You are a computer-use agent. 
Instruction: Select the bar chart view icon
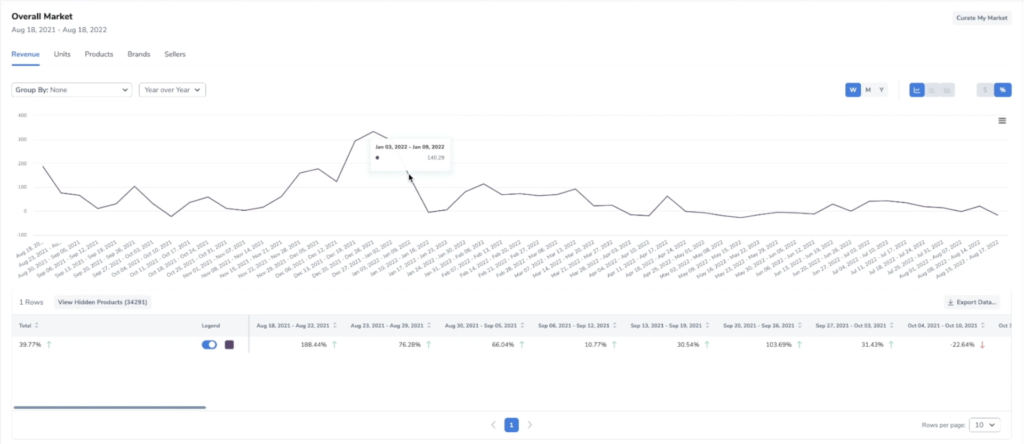[x=932, y=90]
